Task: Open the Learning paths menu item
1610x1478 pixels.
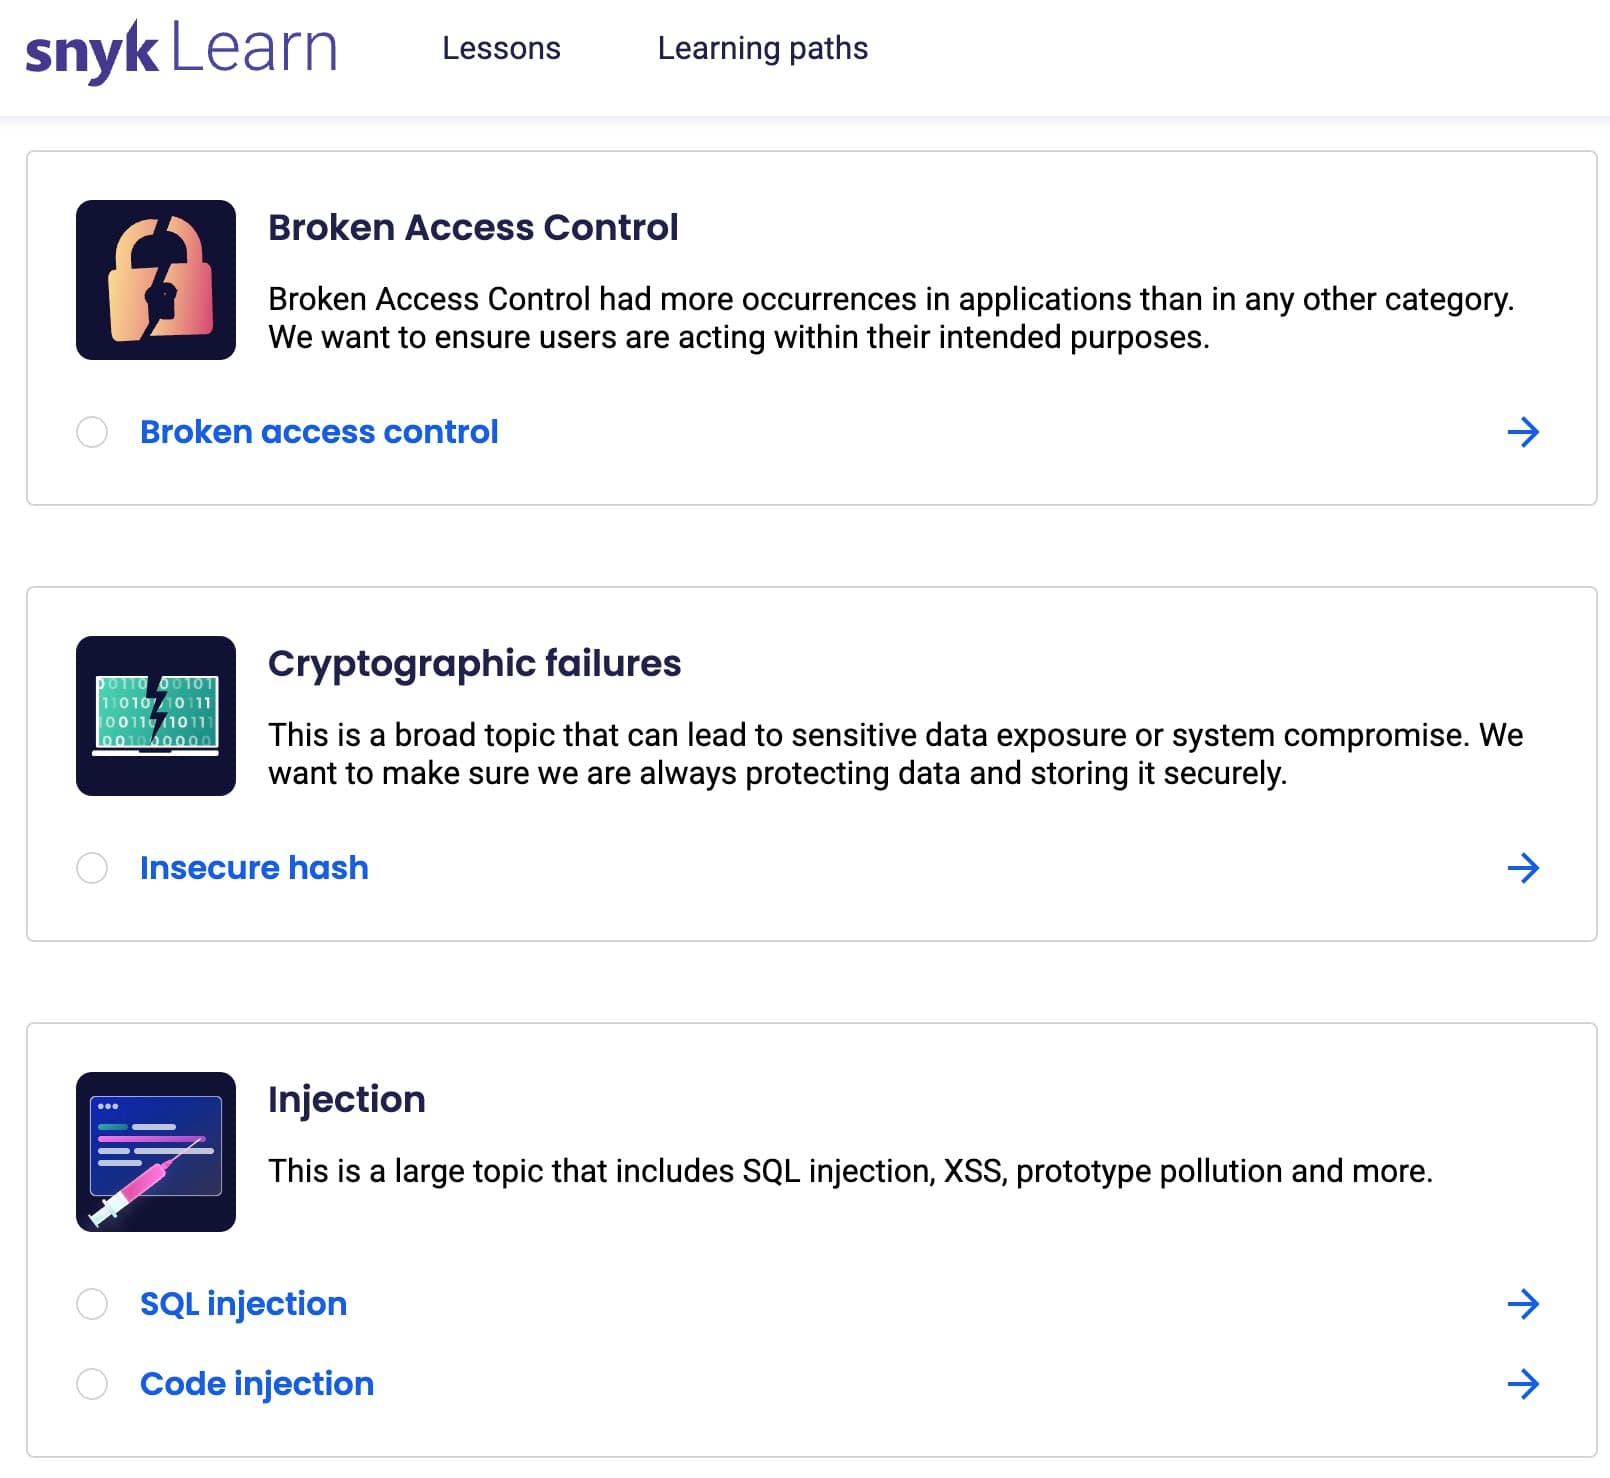Action: 762,48
